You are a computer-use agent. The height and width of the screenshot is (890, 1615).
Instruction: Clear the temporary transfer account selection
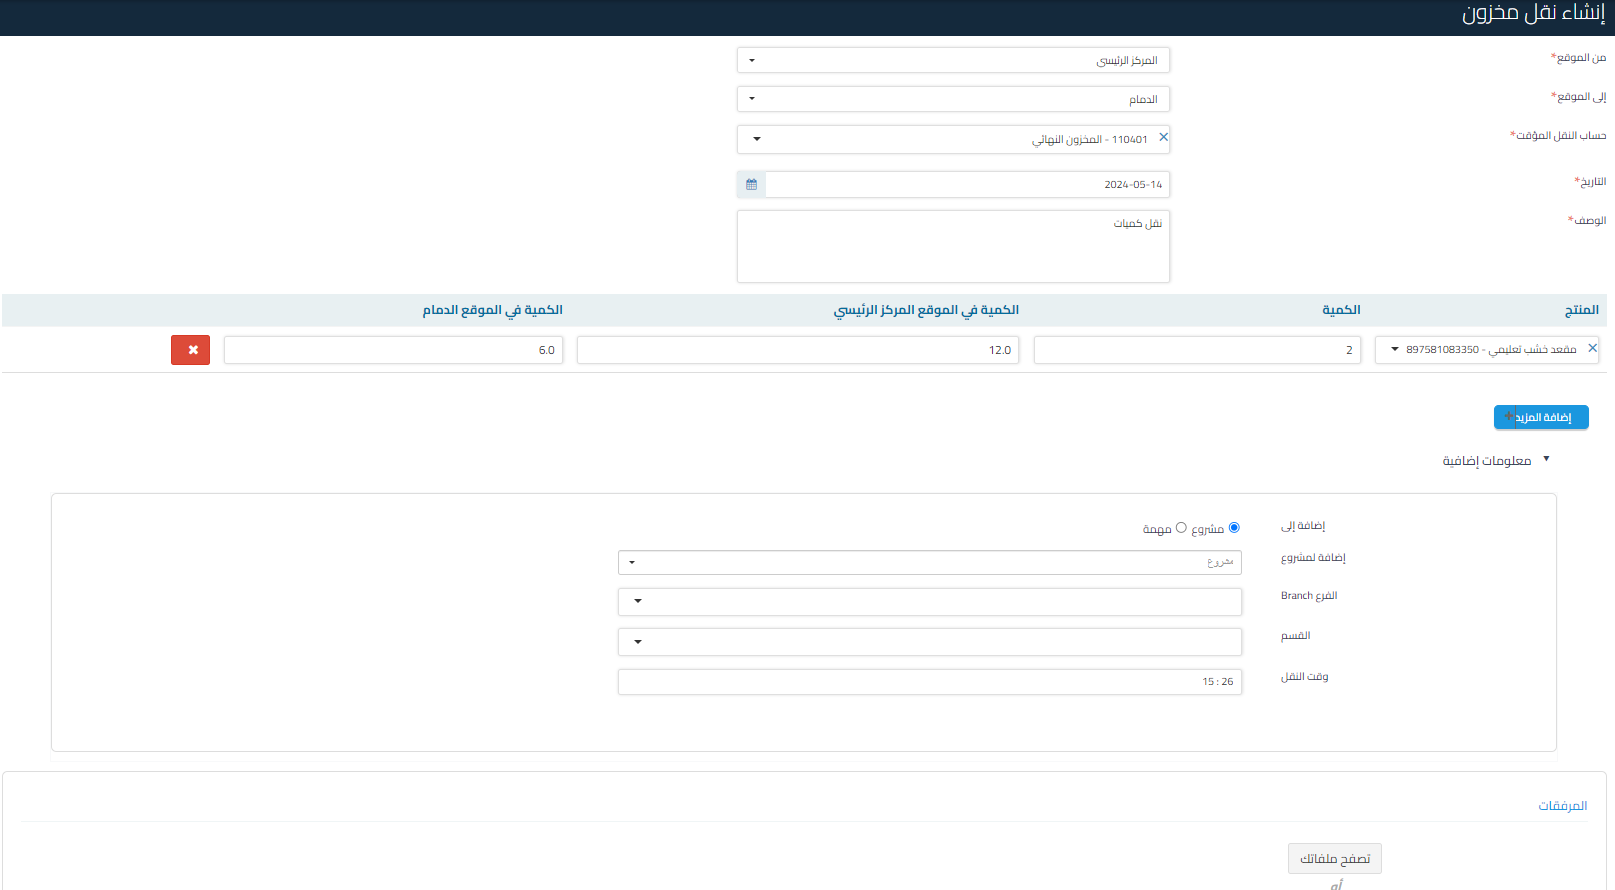[1163, 138]
